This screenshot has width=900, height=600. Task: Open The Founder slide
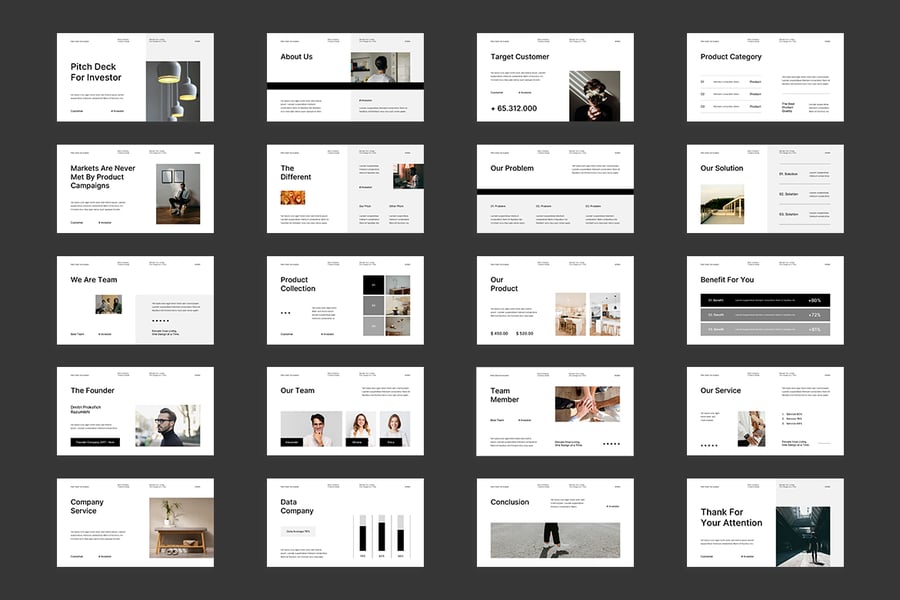pyautogui.click(x=134, y=411)
